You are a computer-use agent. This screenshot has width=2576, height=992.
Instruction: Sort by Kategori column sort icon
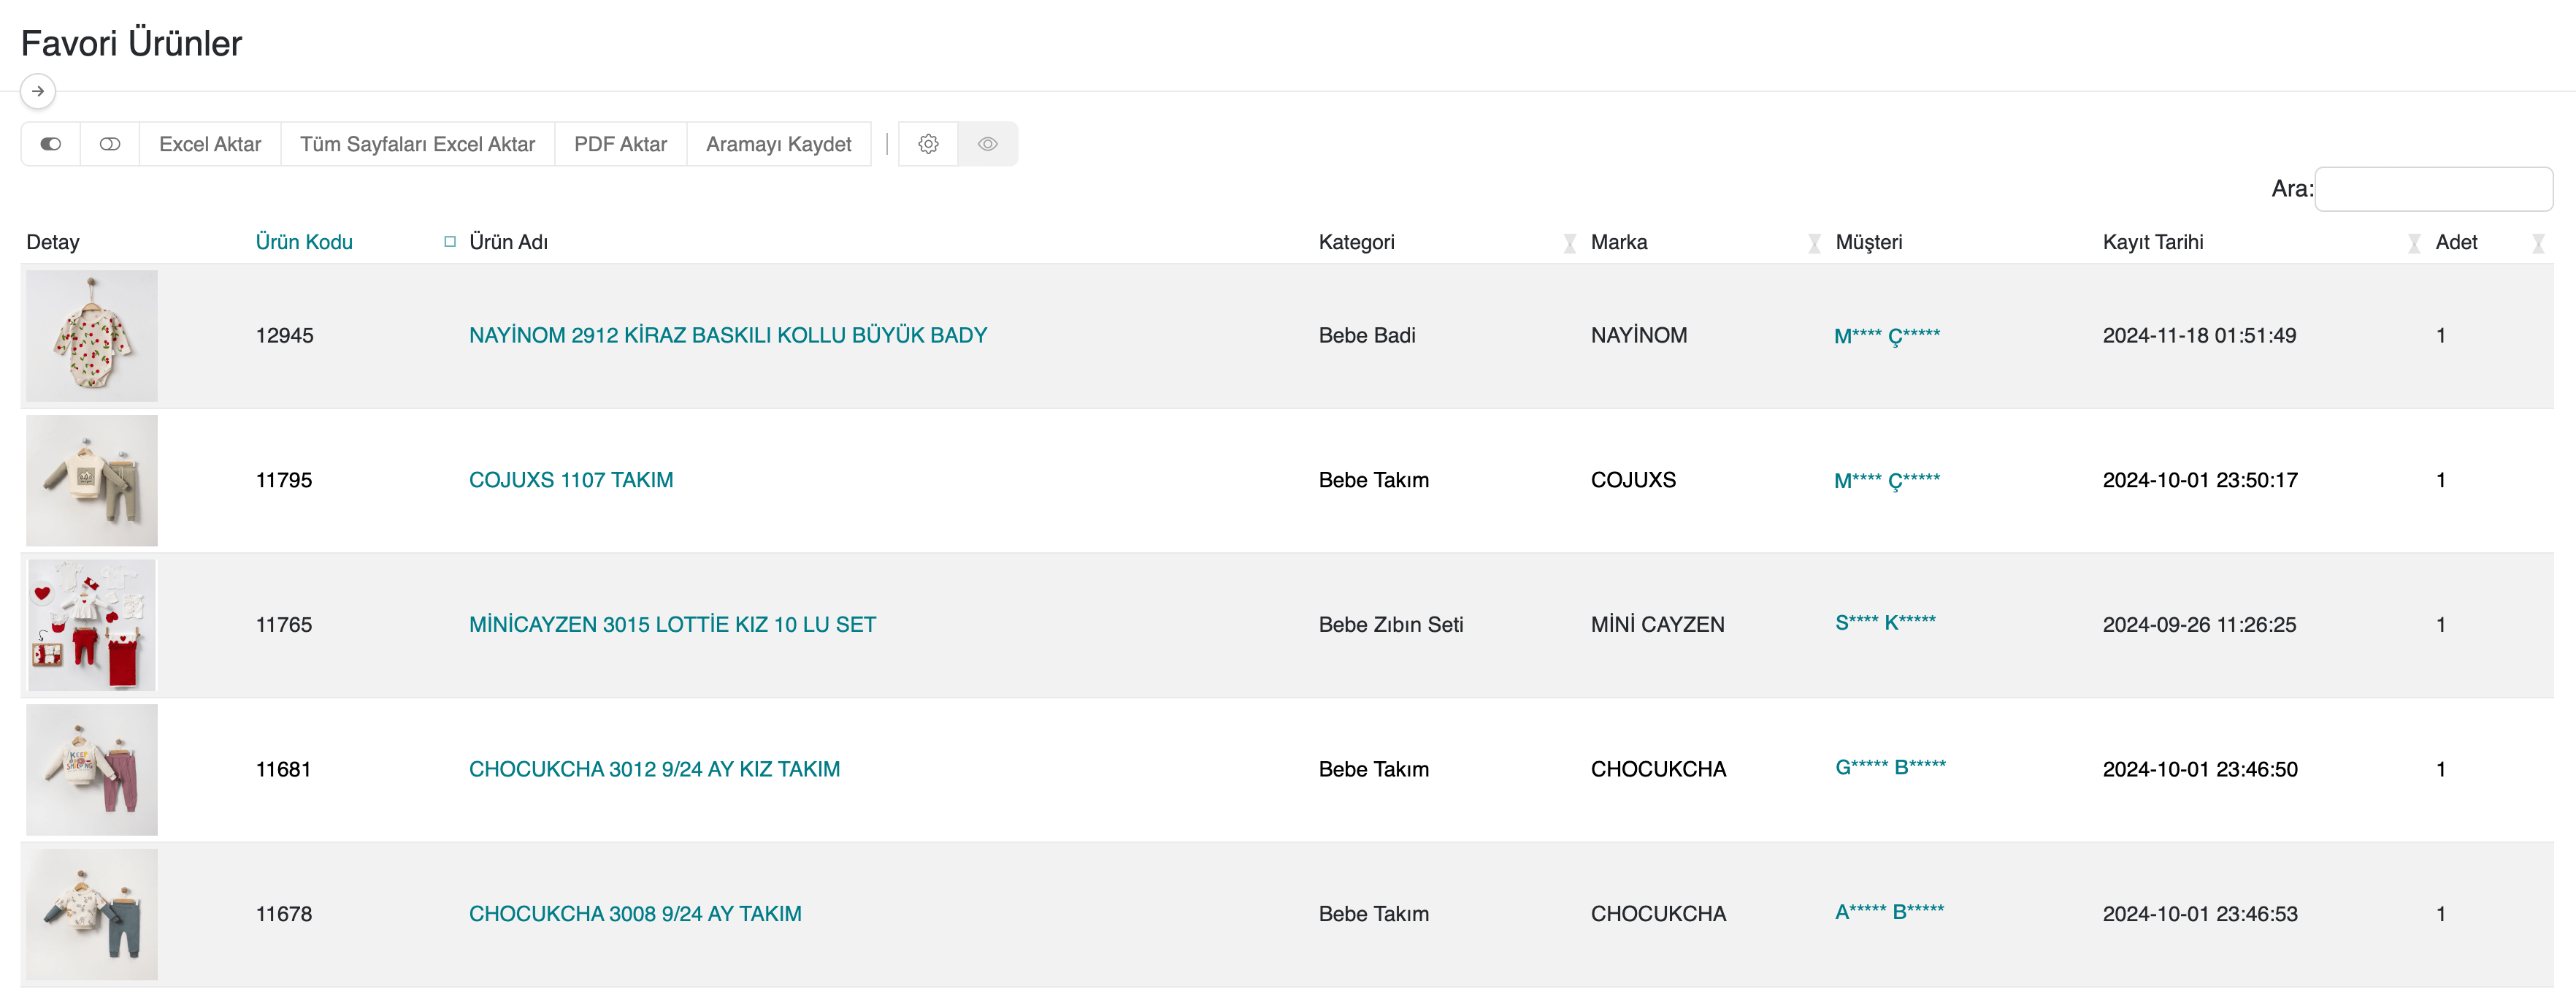(x=1569, y=243)
